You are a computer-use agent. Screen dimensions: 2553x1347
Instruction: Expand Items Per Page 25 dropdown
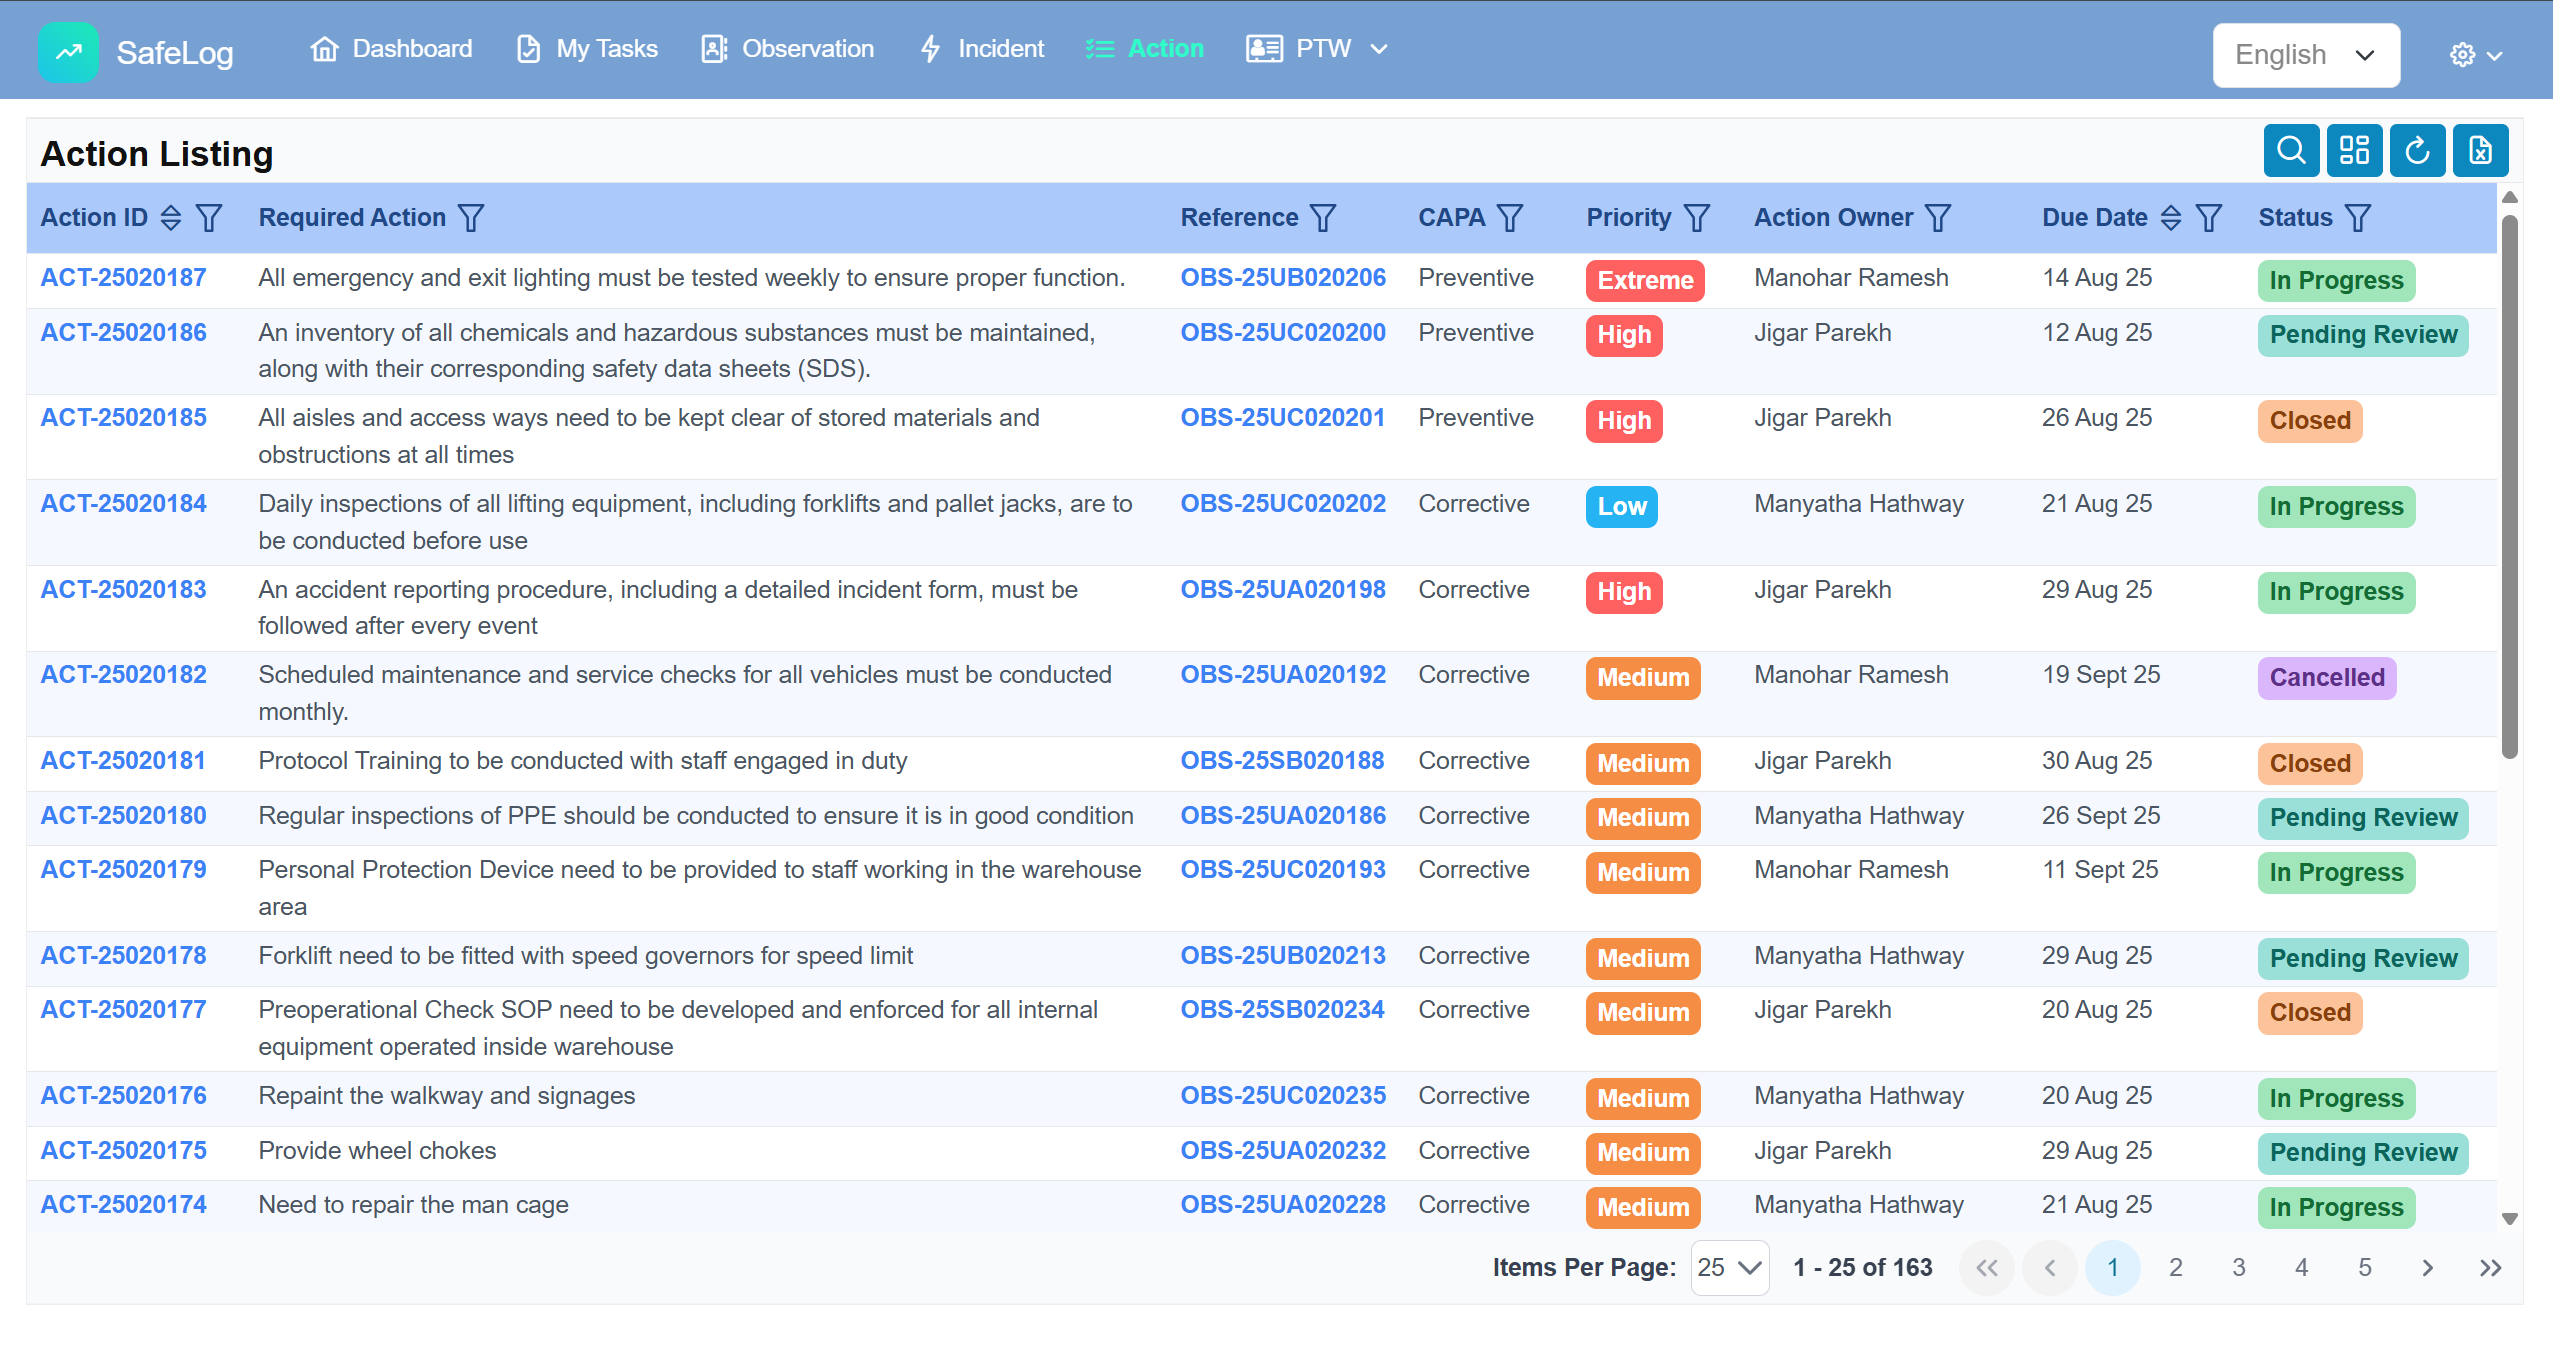coord(1729,1268)
